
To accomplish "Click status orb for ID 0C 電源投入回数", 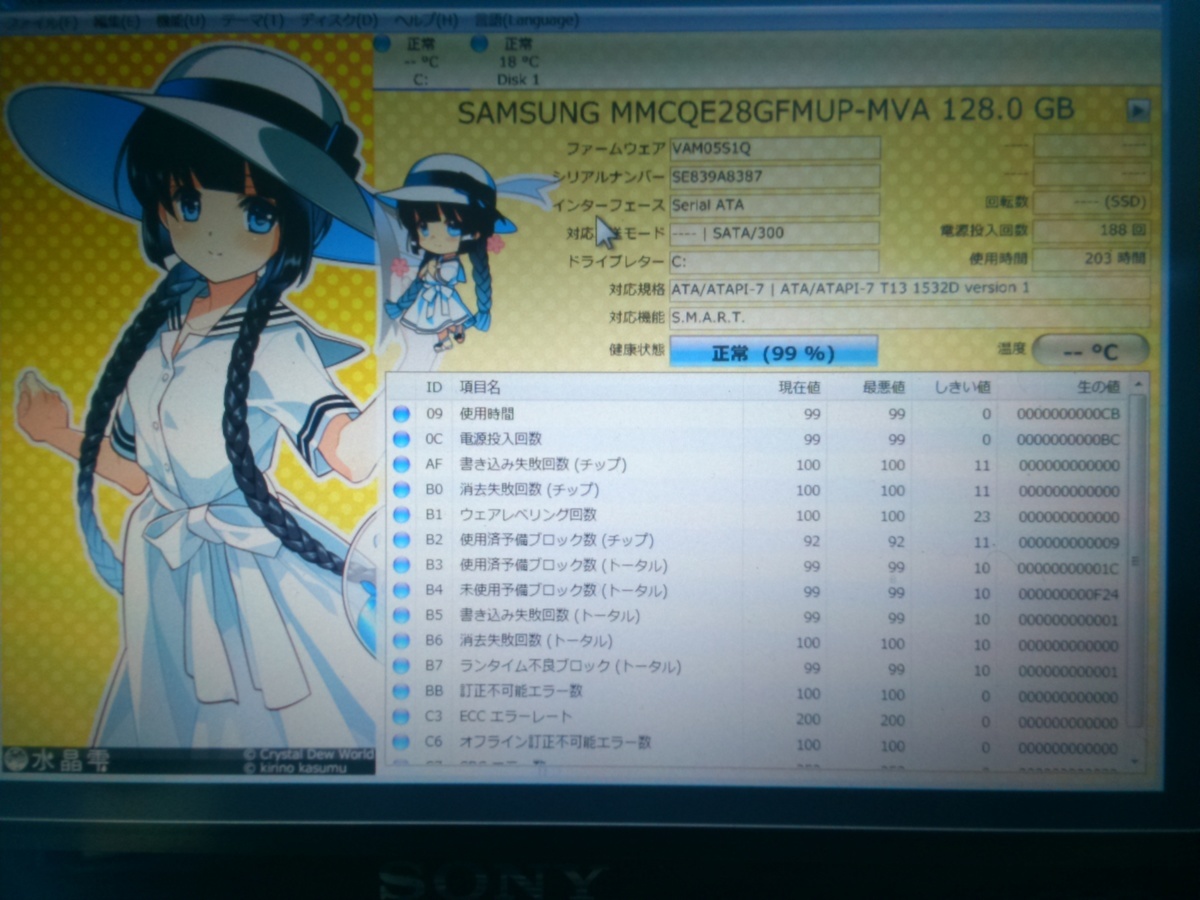I will click(x=402, y=439).
